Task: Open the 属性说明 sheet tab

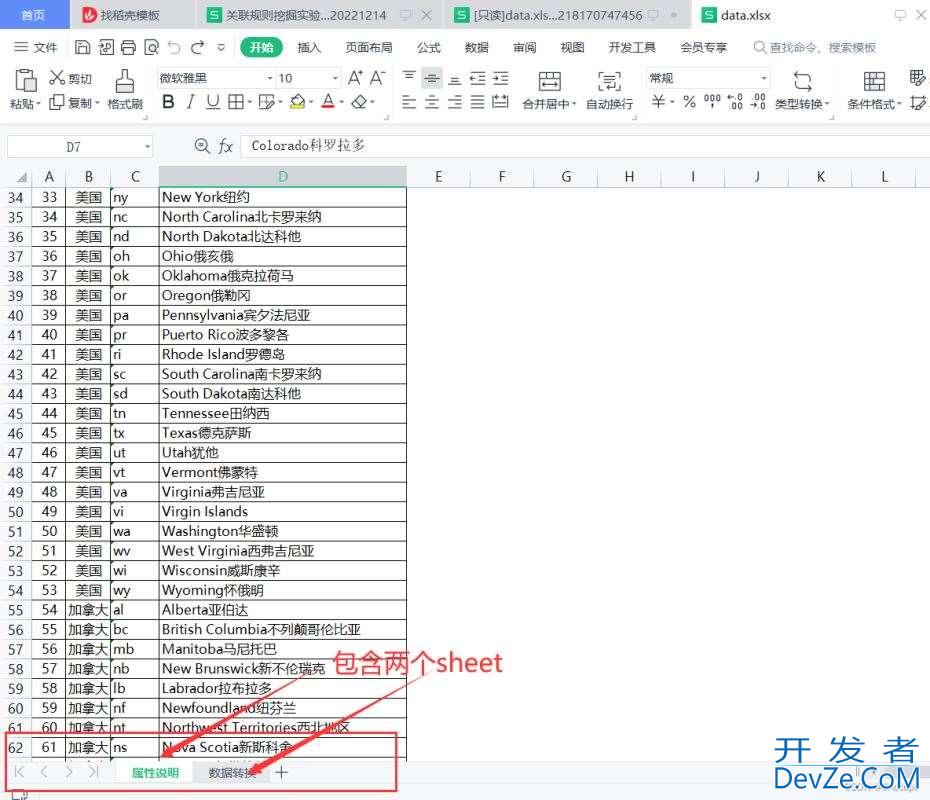Action: (155, 773)
